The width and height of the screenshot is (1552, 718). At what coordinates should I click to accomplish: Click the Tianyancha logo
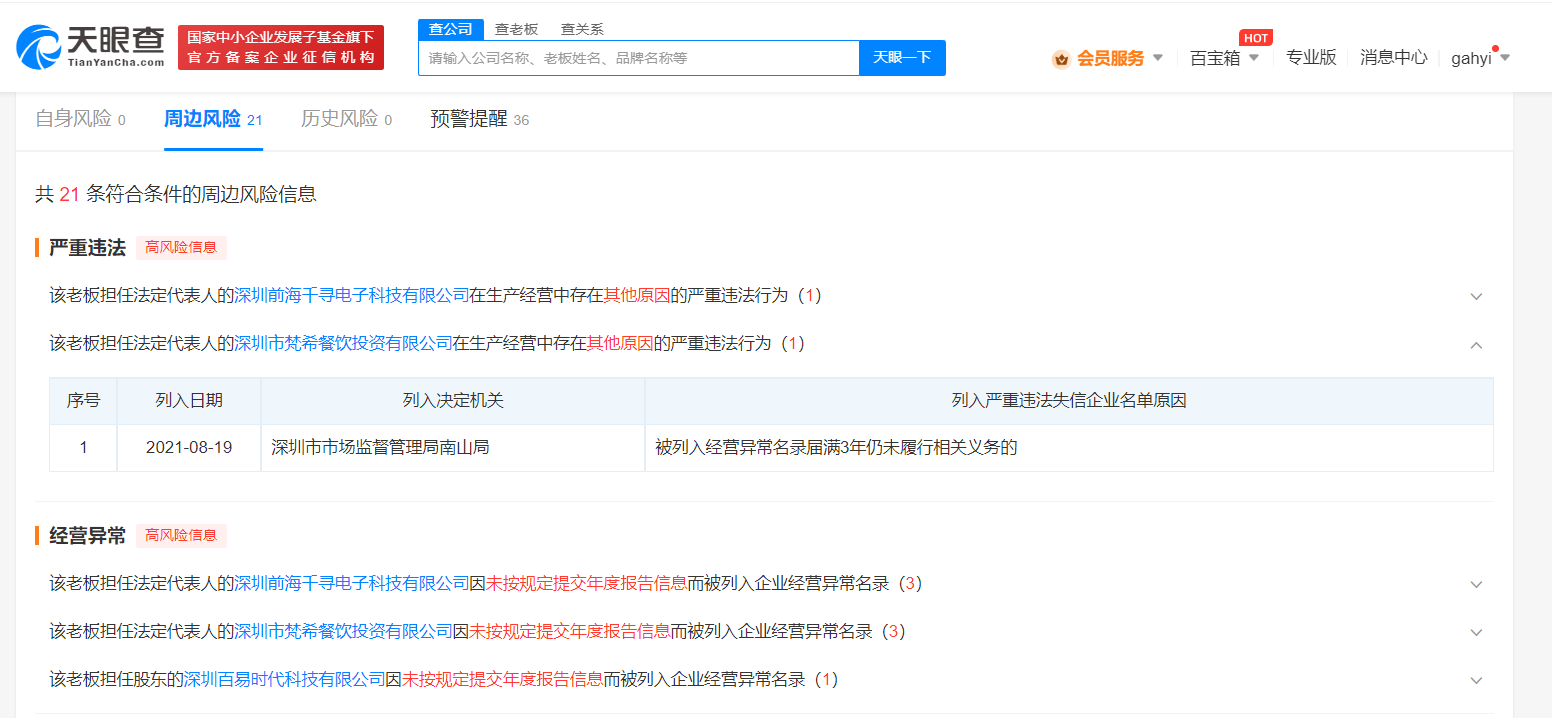90,47
